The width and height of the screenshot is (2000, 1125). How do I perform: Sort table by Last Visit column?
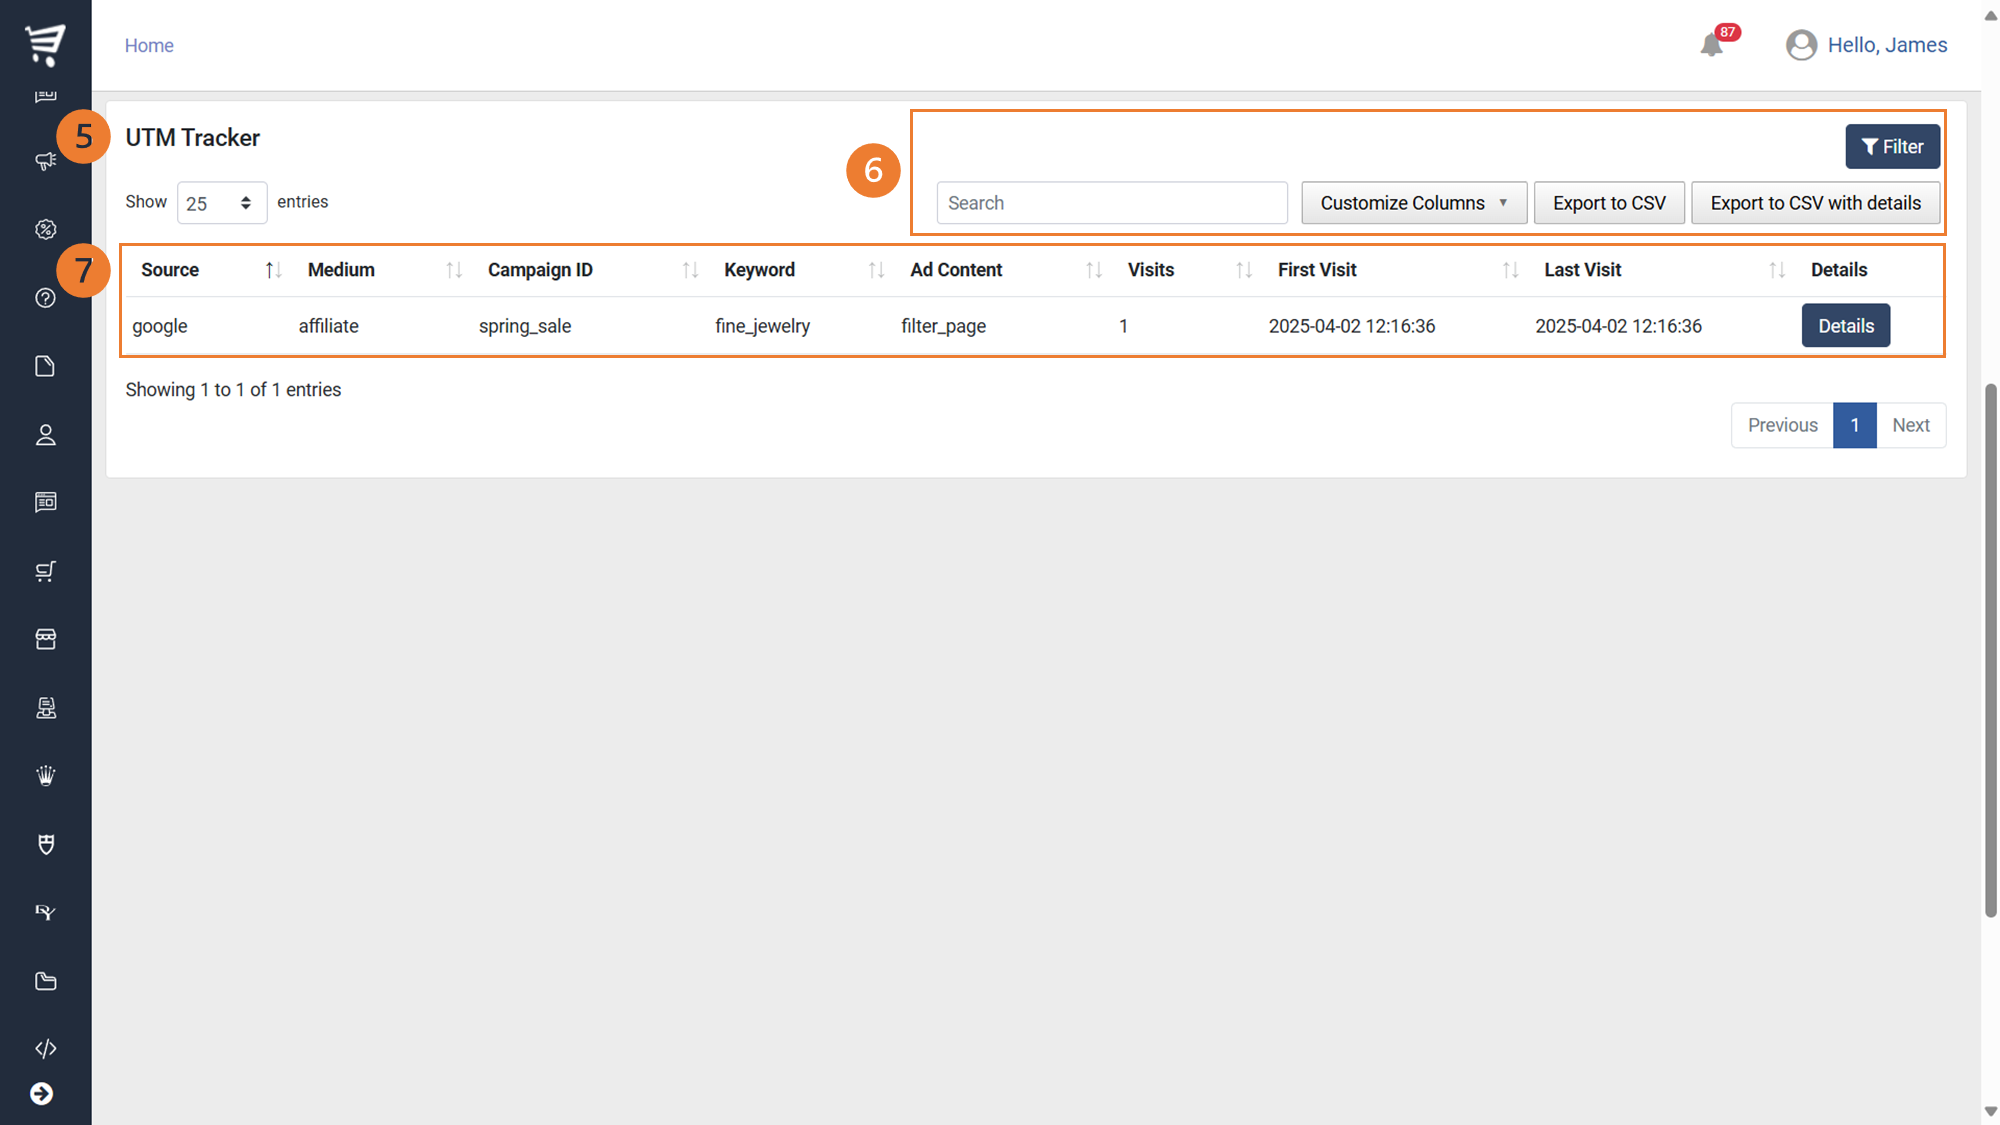pyautogui.click(x=1582, y=270)
